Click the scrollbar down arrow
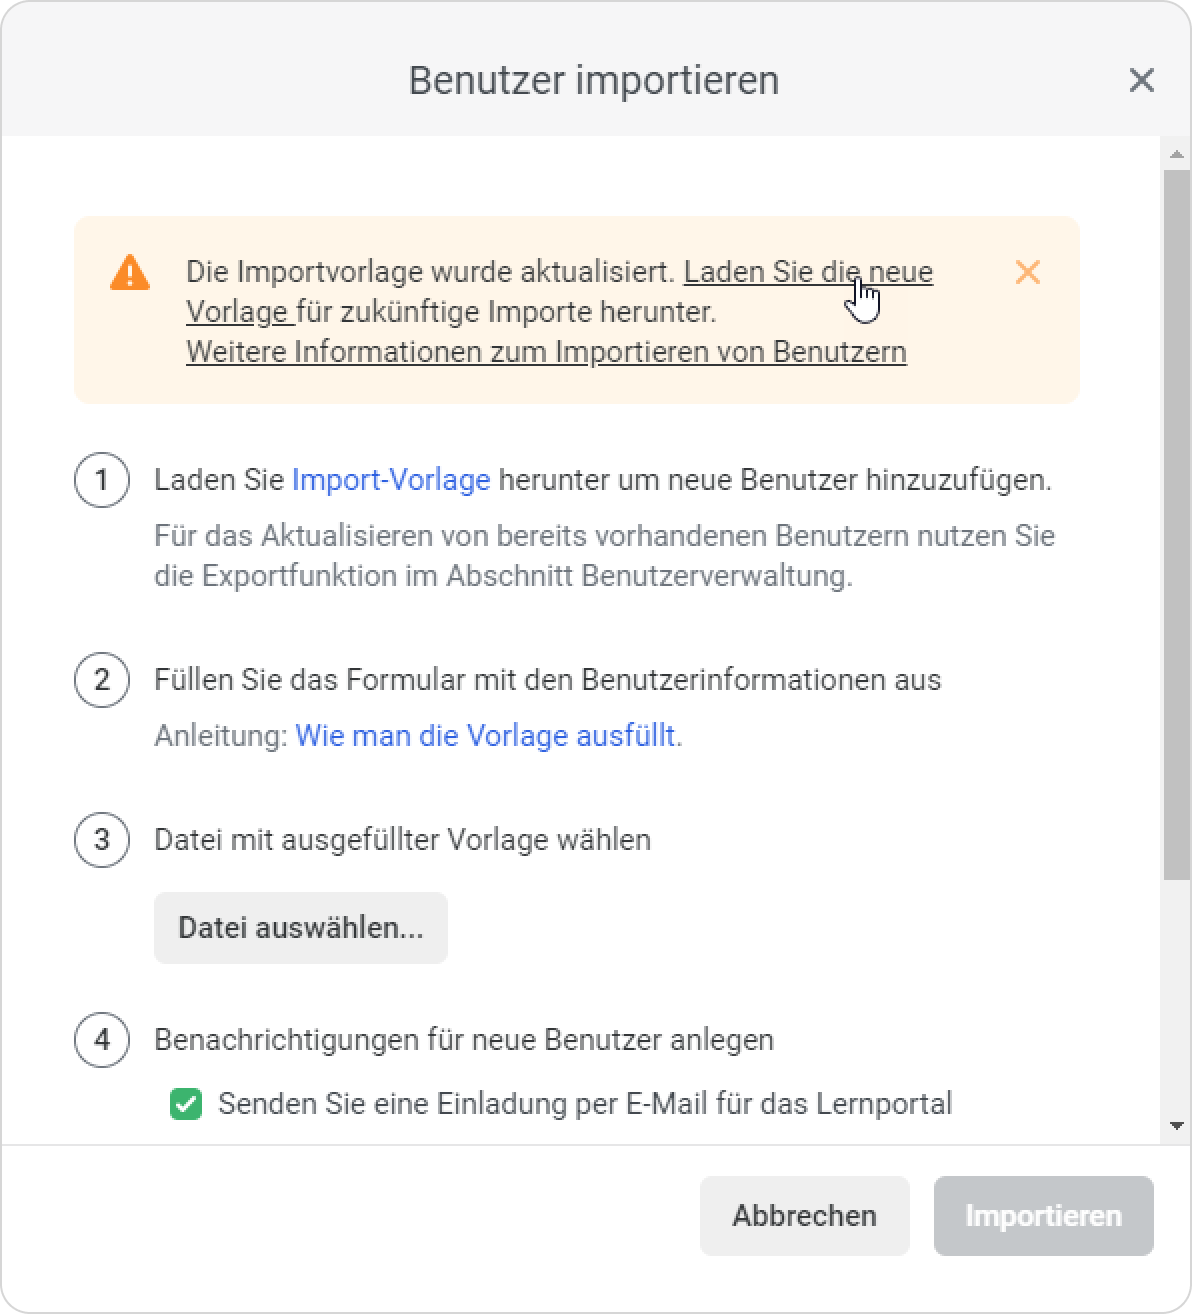 click(1176, 1126)
